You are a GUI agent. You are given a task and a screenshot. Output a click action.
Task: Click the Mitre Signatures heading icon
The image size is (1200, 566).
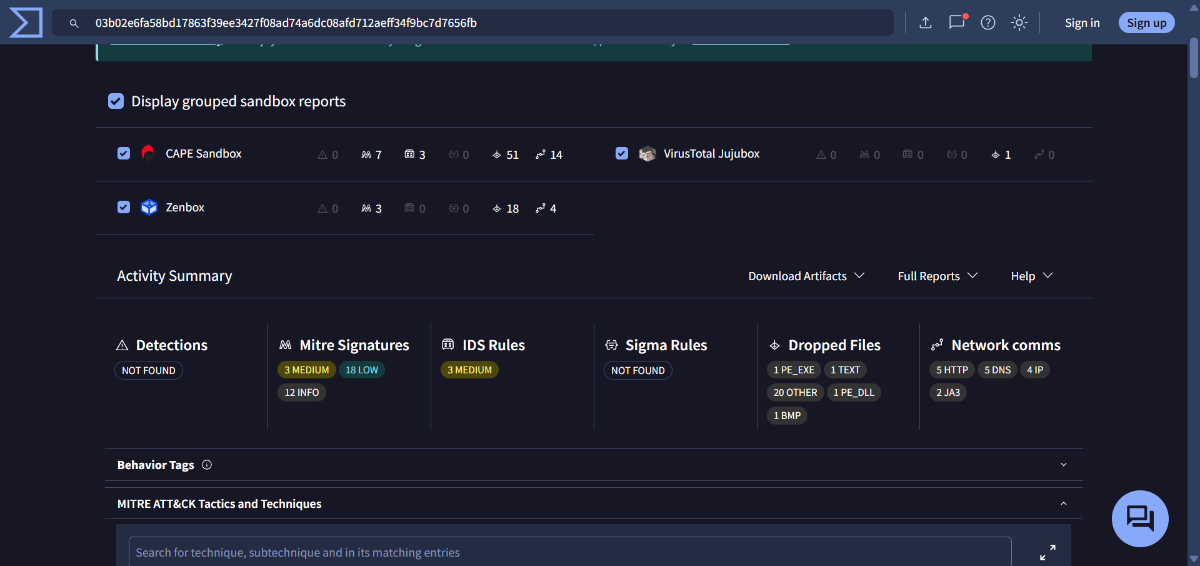(285, 345)
